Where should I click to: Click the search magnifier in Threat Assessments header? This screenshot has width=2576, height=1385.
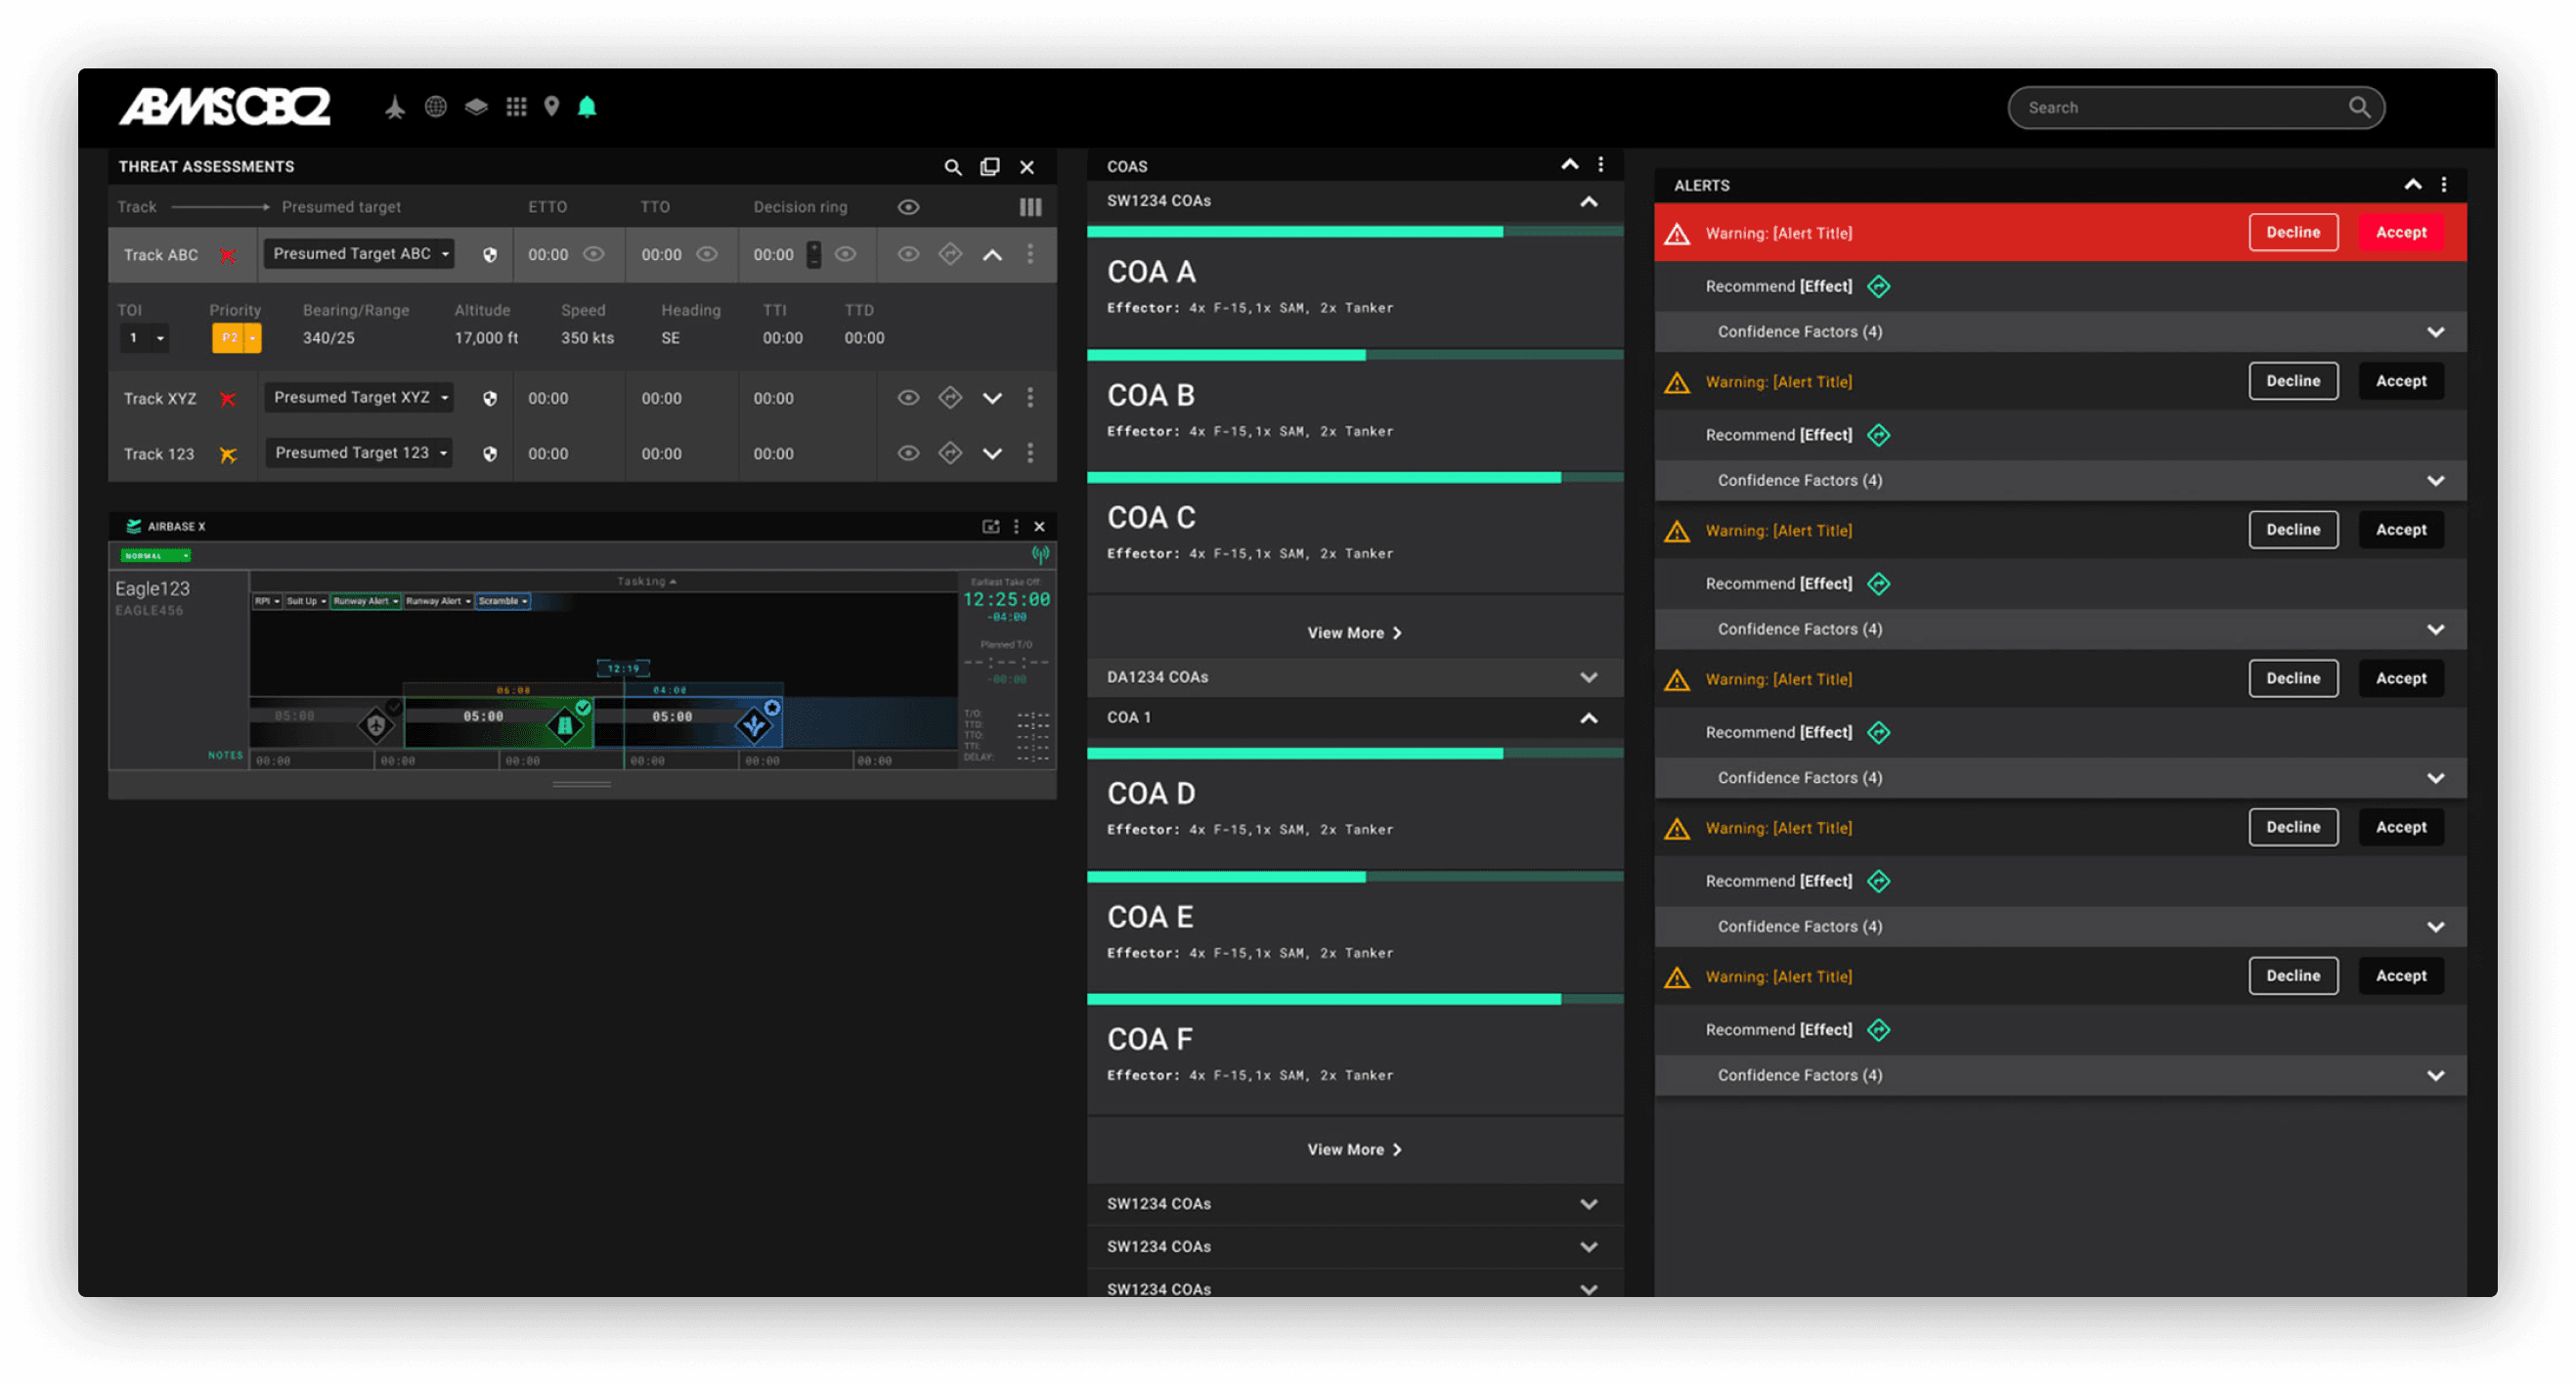pyautogui.click(x=953, y=167)
